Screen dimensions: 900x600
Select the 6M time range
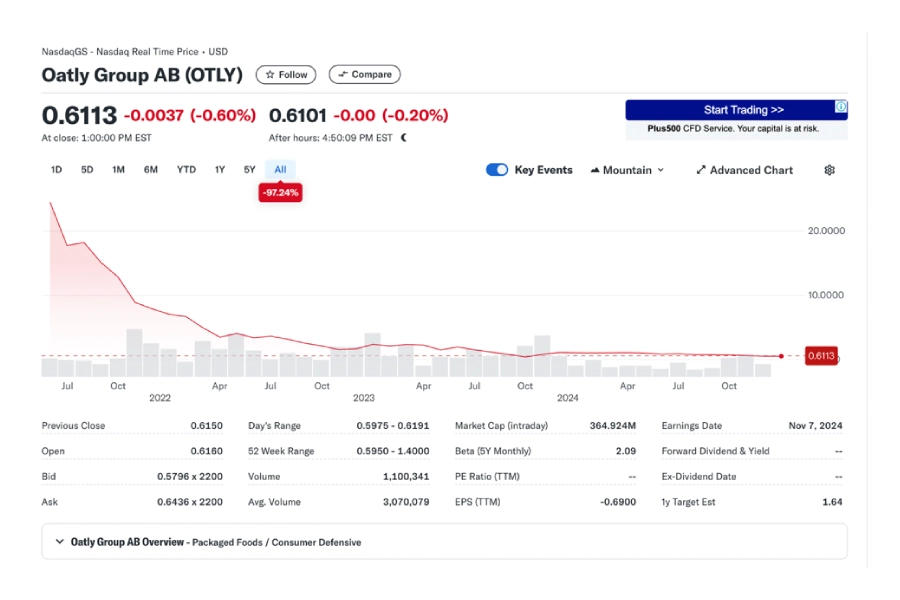pos(150,169)
